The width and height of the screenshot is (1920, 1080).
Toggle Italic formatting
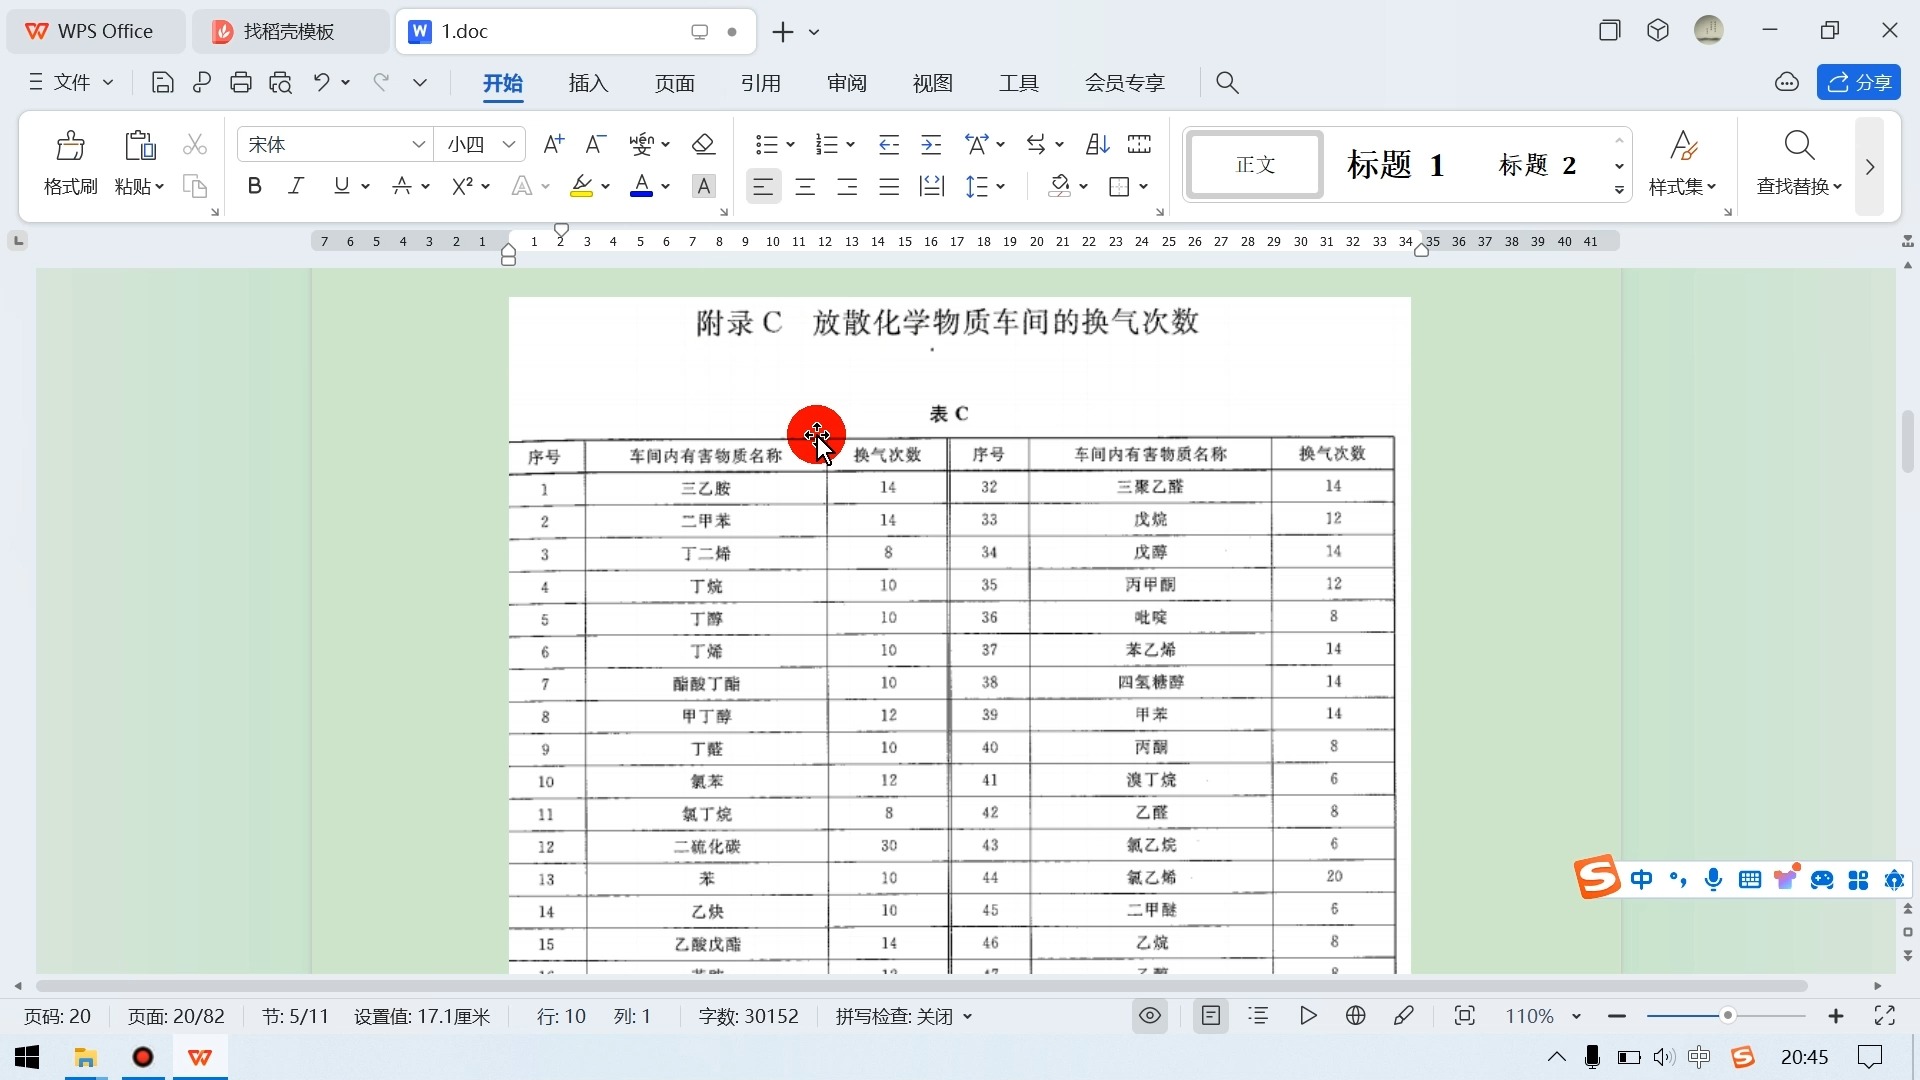click(296, 186)
